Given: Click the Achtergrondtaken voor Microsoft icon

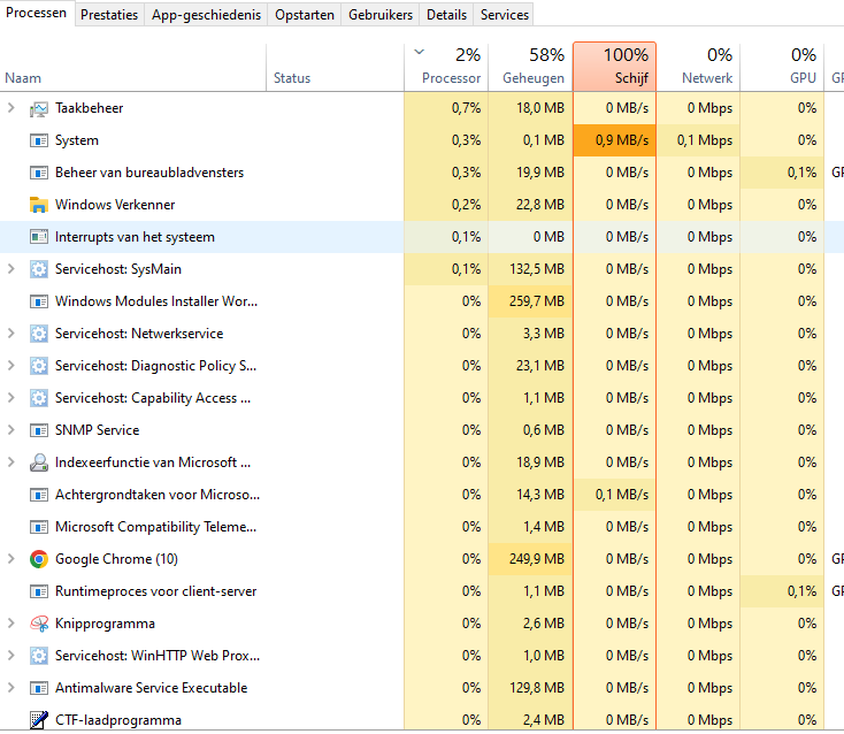Looking at the screenshot, I should pyautogui.click(x=39, y=495).
